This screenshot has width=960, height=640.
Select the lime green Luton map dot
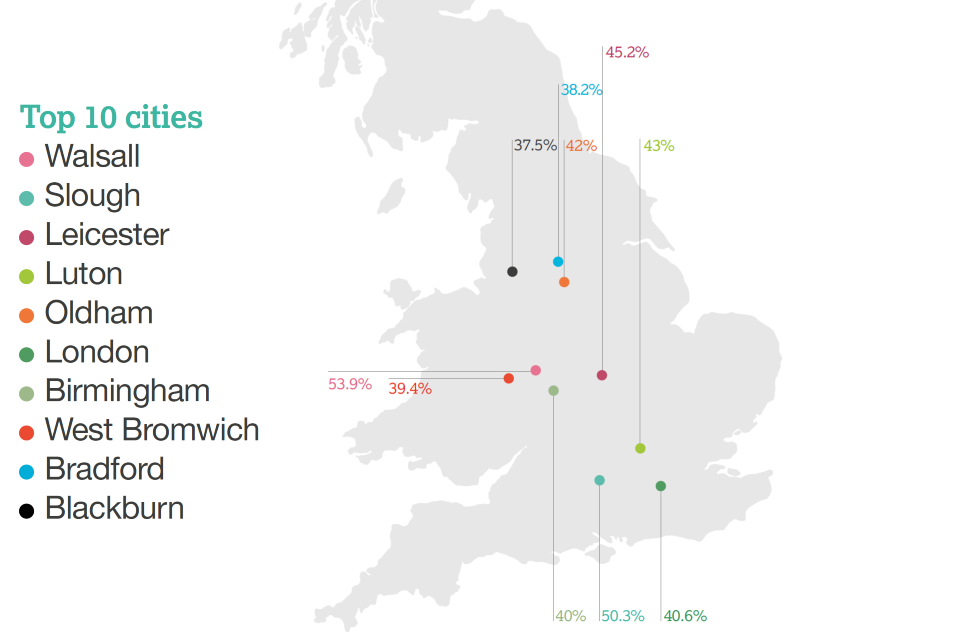(x=640, y=448)
